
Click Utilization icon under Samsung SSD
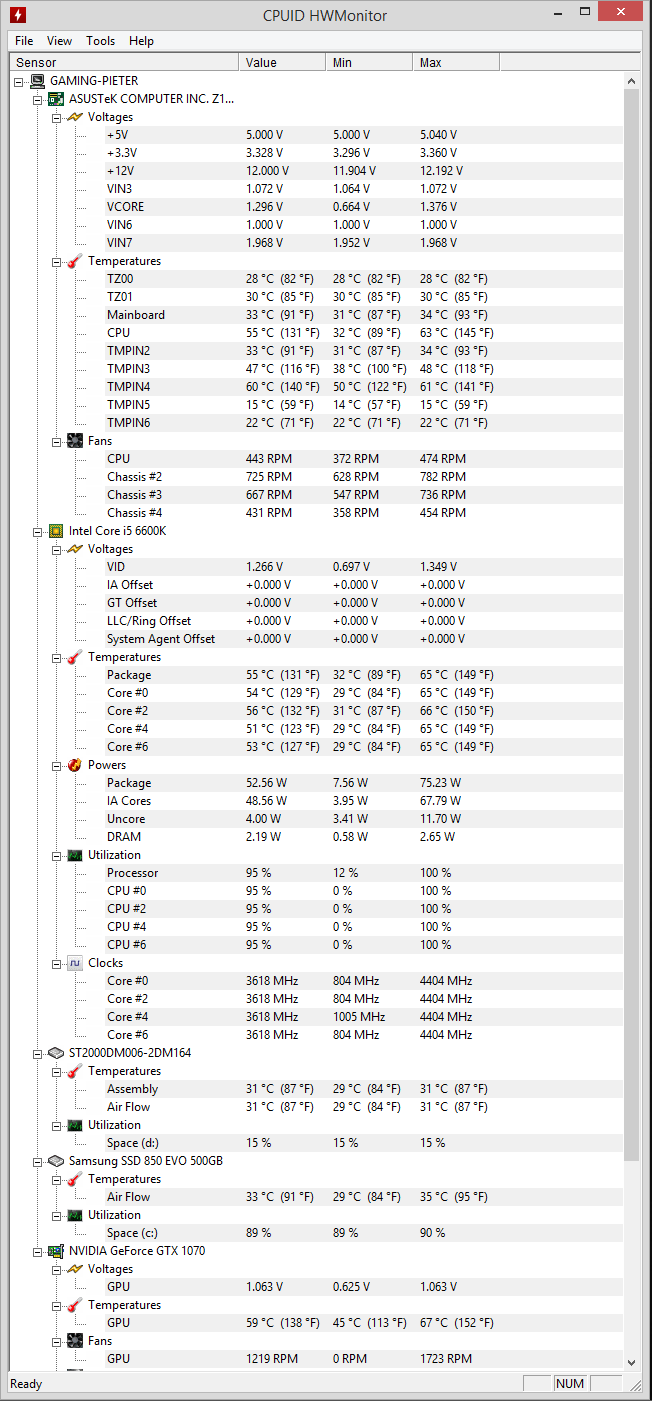pyautogui.click(x=75, y=1215)
